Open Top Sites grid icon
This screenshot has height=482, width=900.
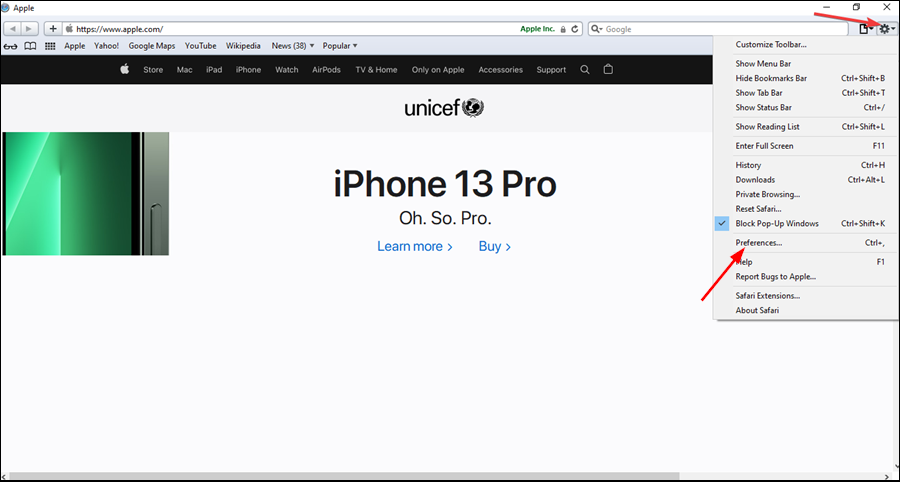(x=50, y=46)
